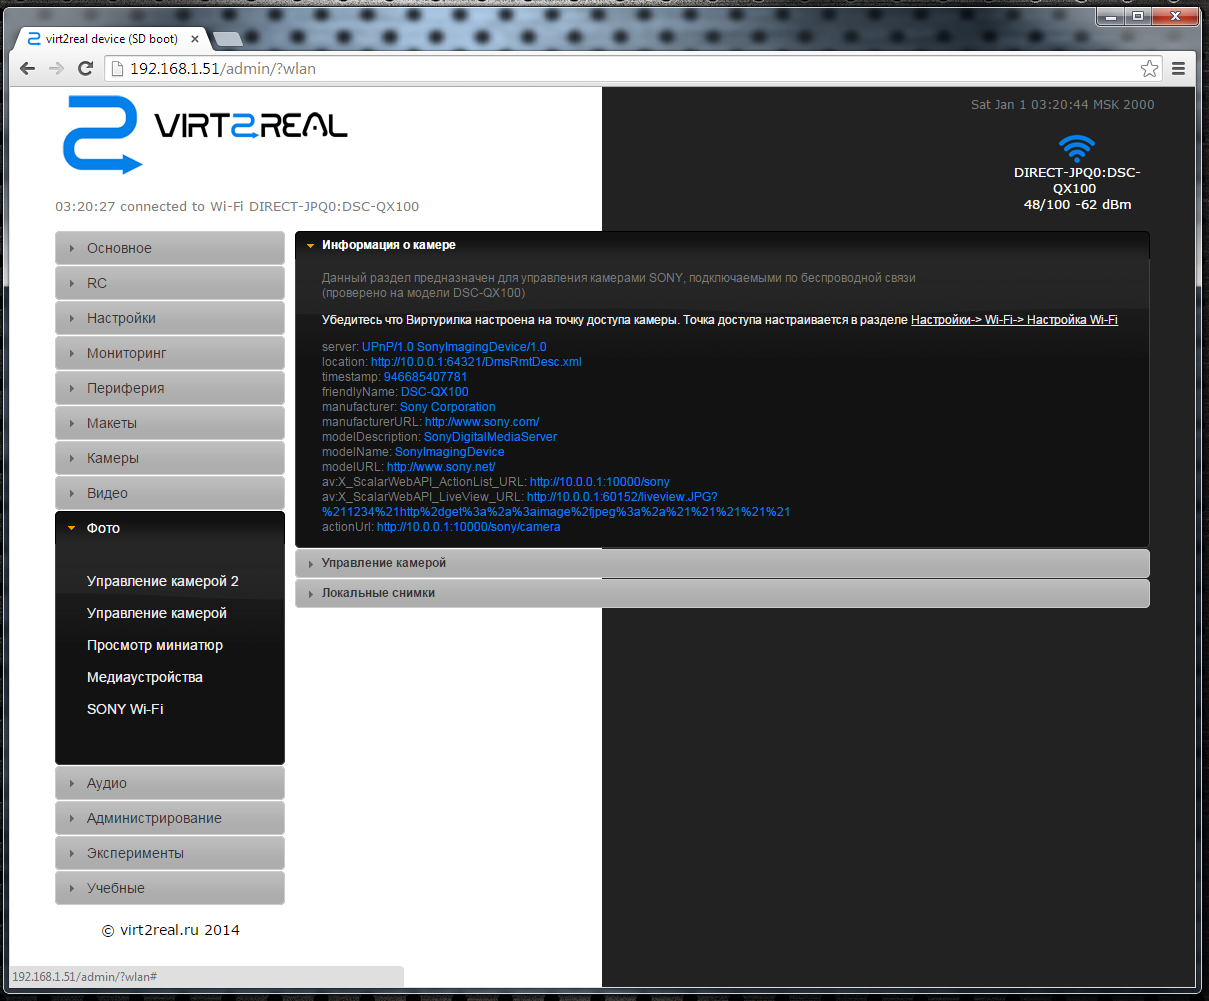This screenshot has height=1001, width=1209.
Task: Expand the Макеты menu section
Action: (170, 423)
